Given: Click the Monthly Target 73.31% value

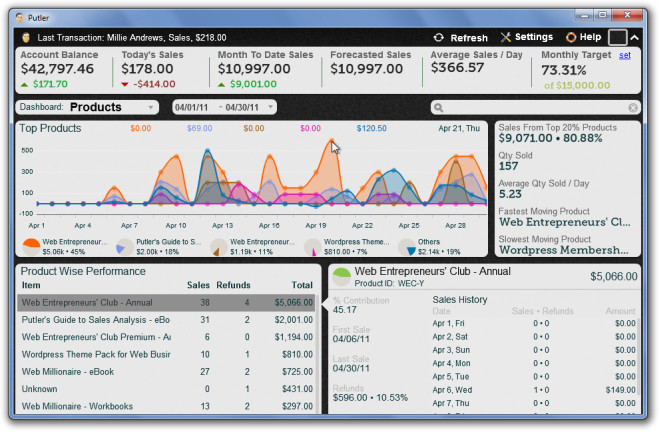Looking at the screenshot, I should pos(564,70).
